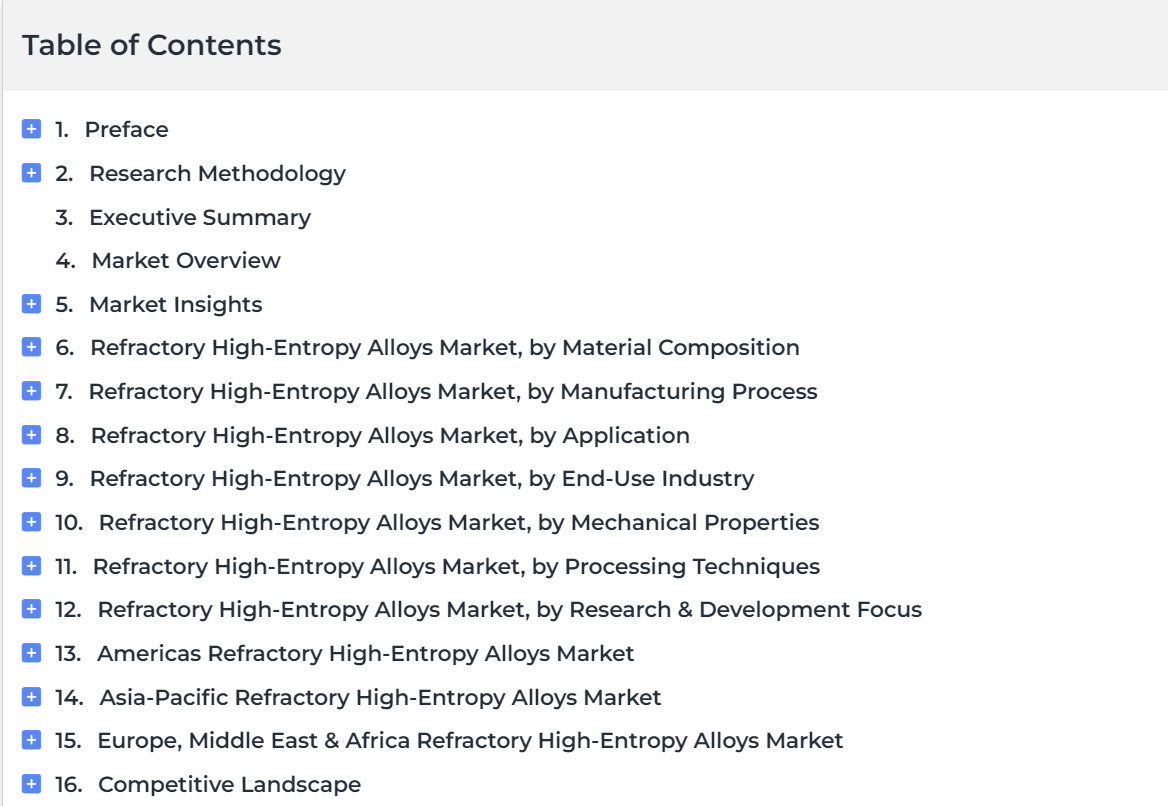Open Research Methodology chapter title
1168x806 pixels.
point(218,174)
